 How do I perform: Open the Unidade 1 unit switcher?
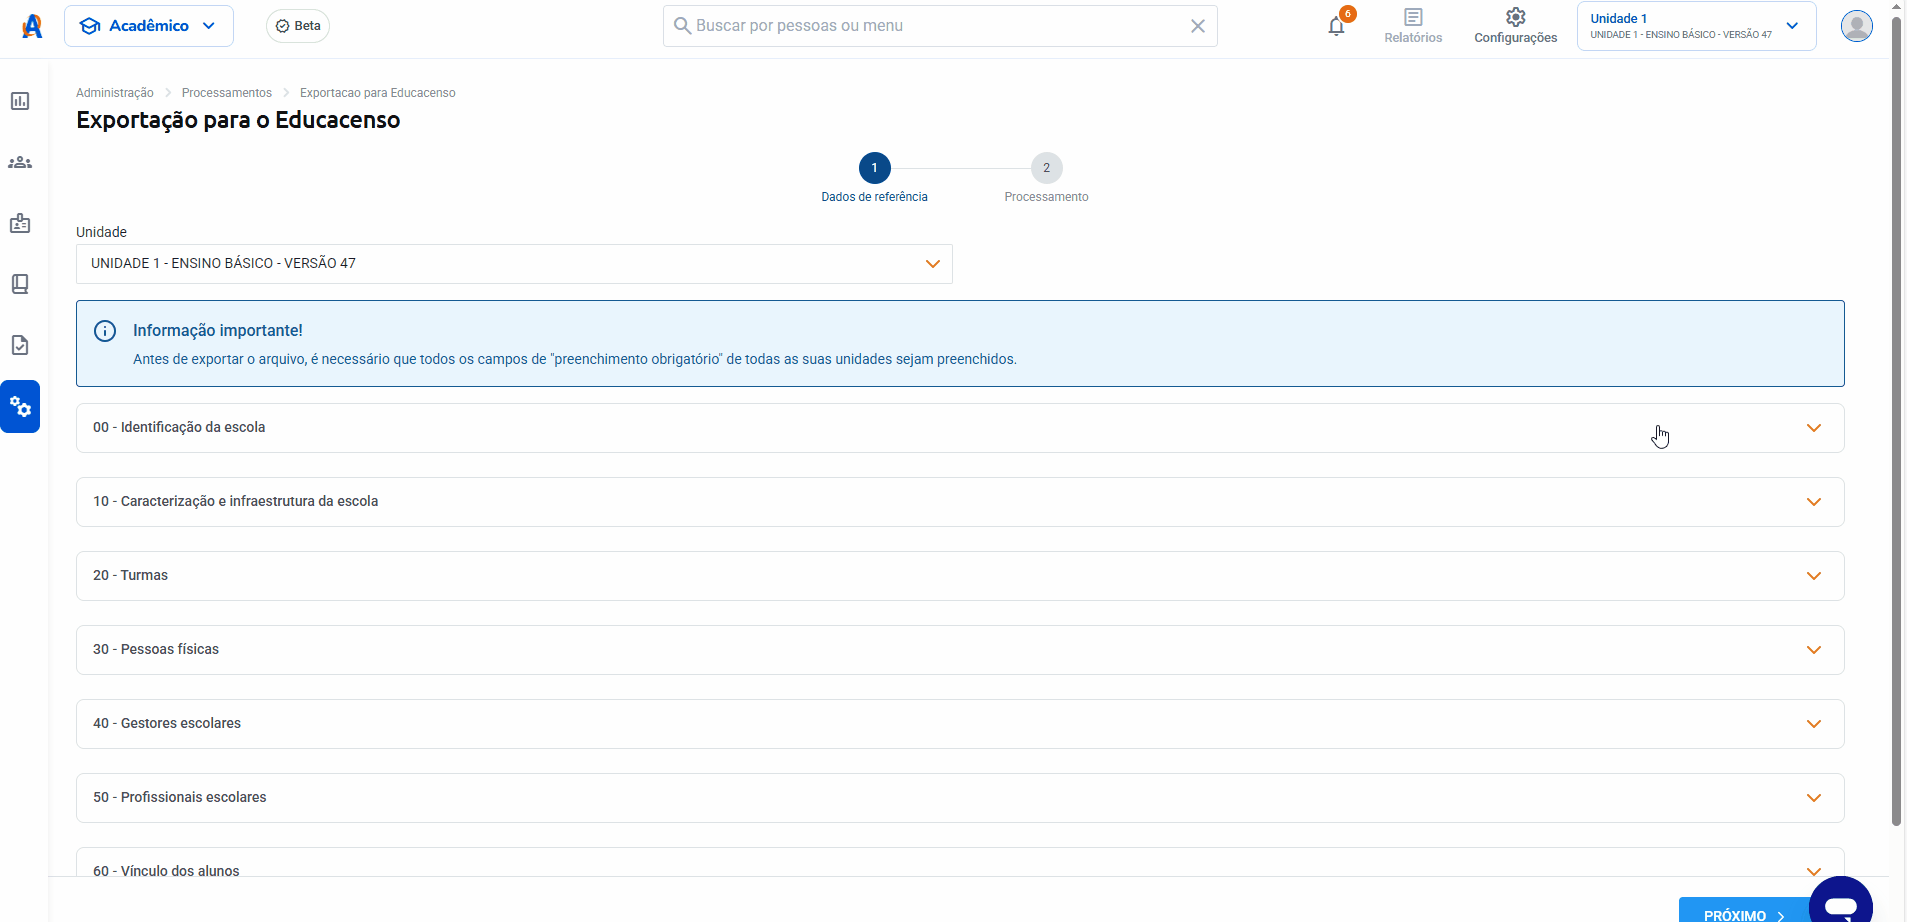click(x=1694, y=25)
